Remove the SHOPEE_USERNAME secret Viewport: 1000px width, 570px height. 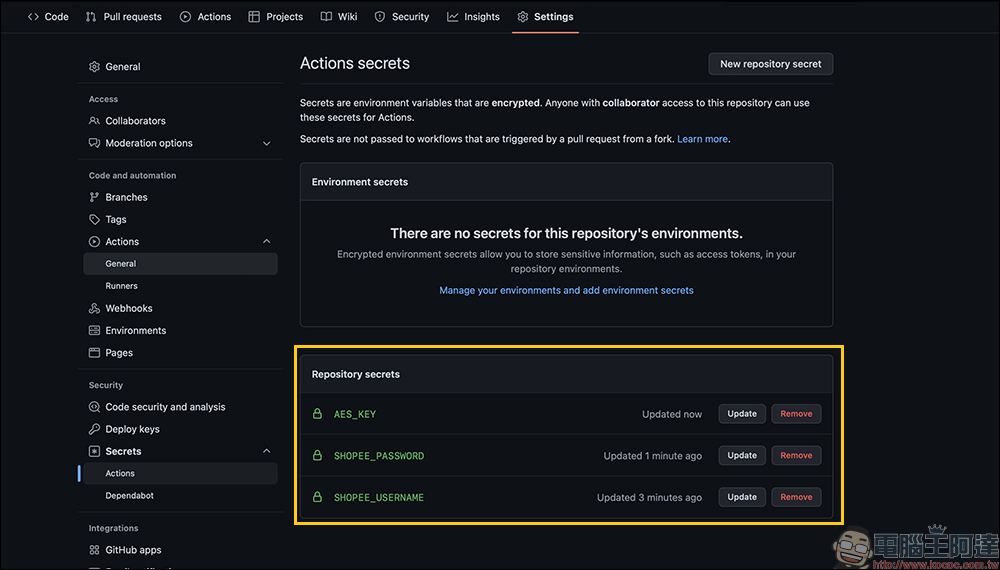pos(796,498)
